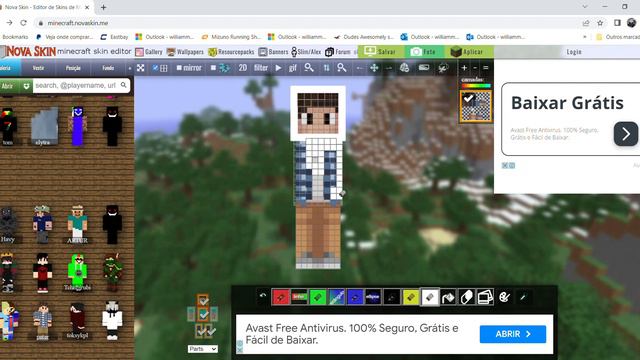This screenshot has height=360, width=640.
Task: Open the color palette tool
Action: (504, 297)
